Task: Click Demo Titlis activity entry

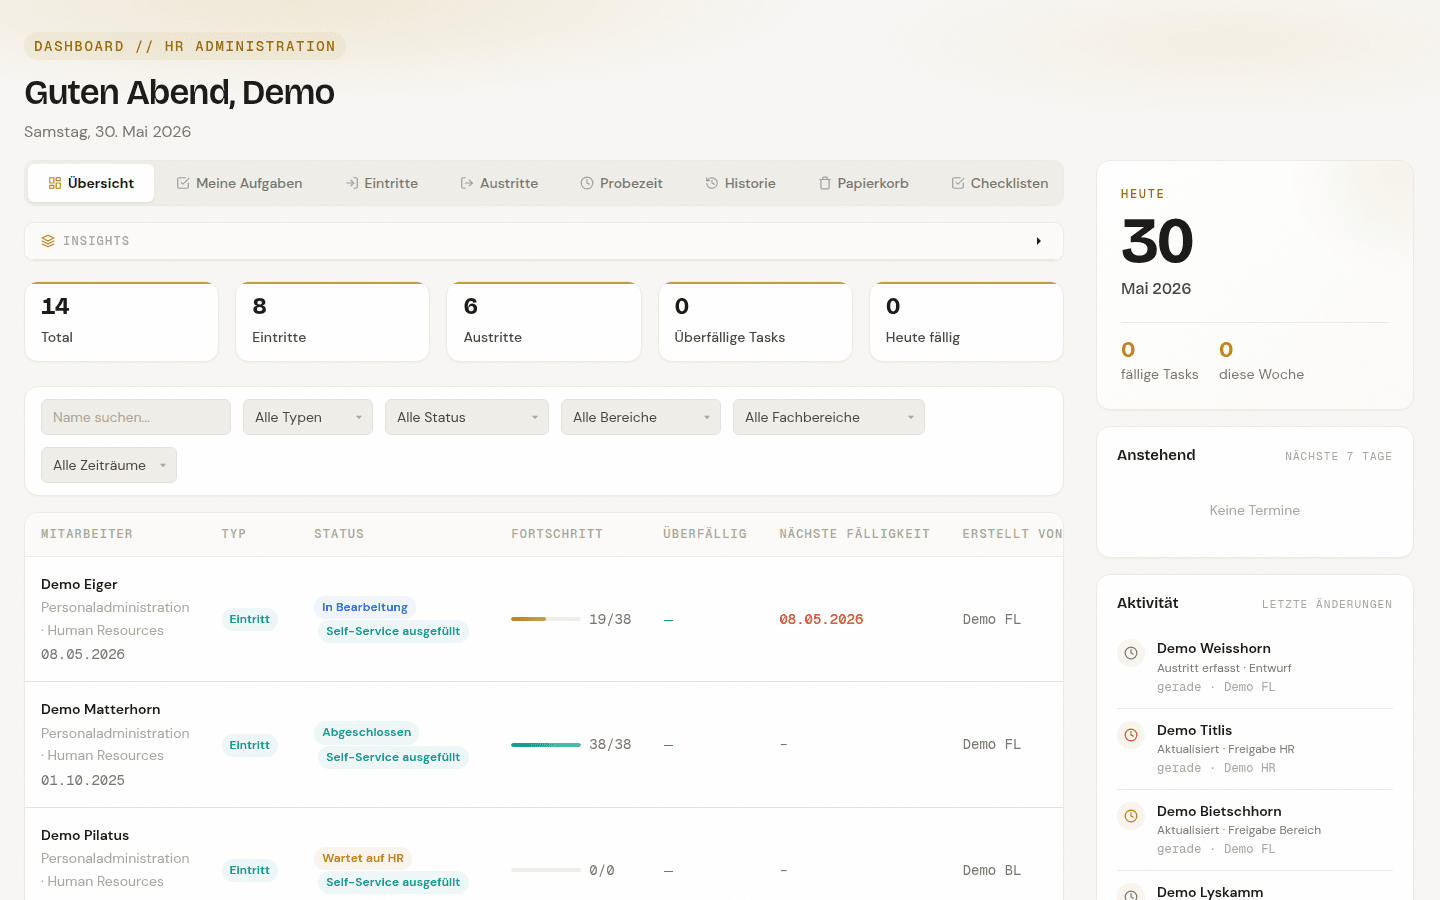Action: [x=1255, y=749]
